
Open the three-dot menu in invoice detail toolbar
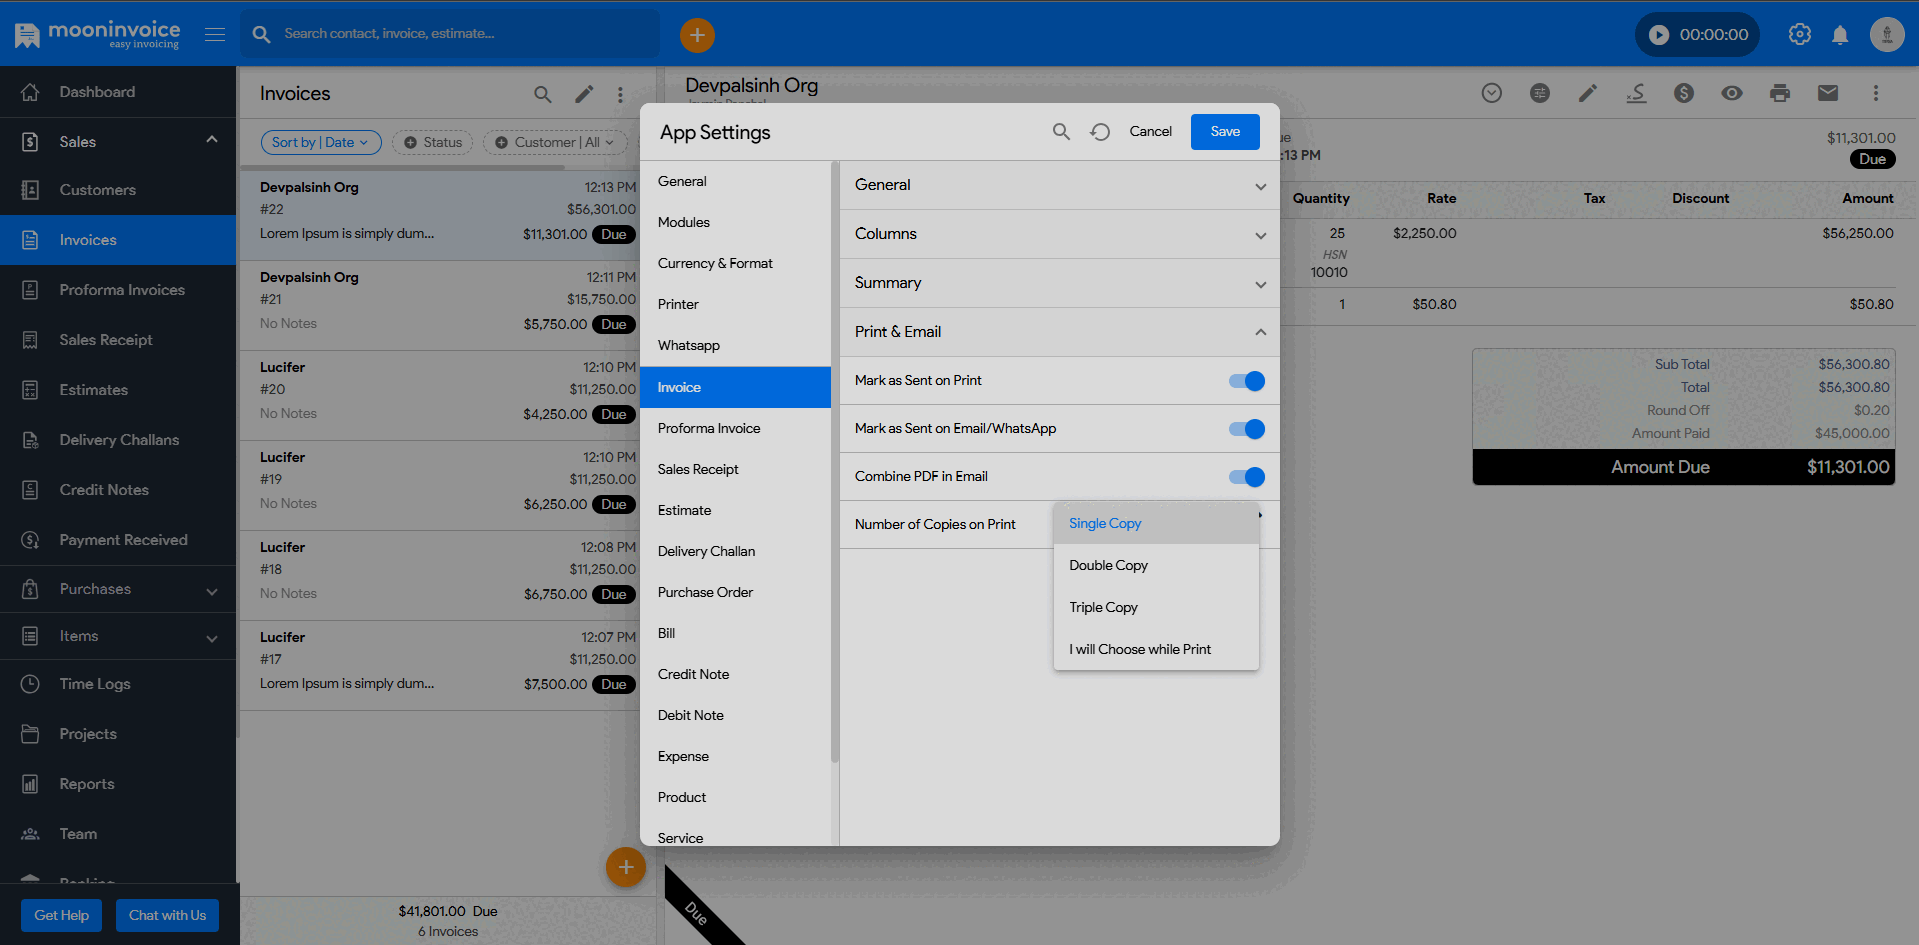tap(1876, 93)
